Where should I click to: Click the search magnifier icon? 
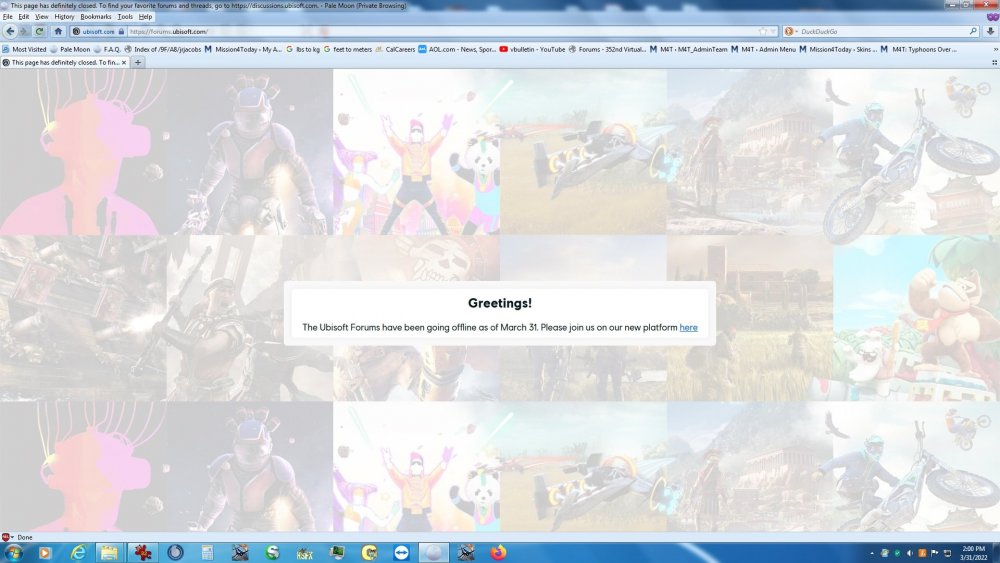973,31
